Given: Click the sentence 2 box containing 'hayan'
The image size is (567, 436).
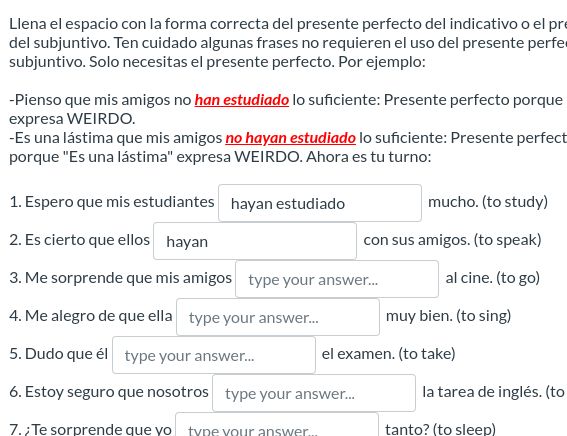Looking at the screenshot, I should pos(255,241).
